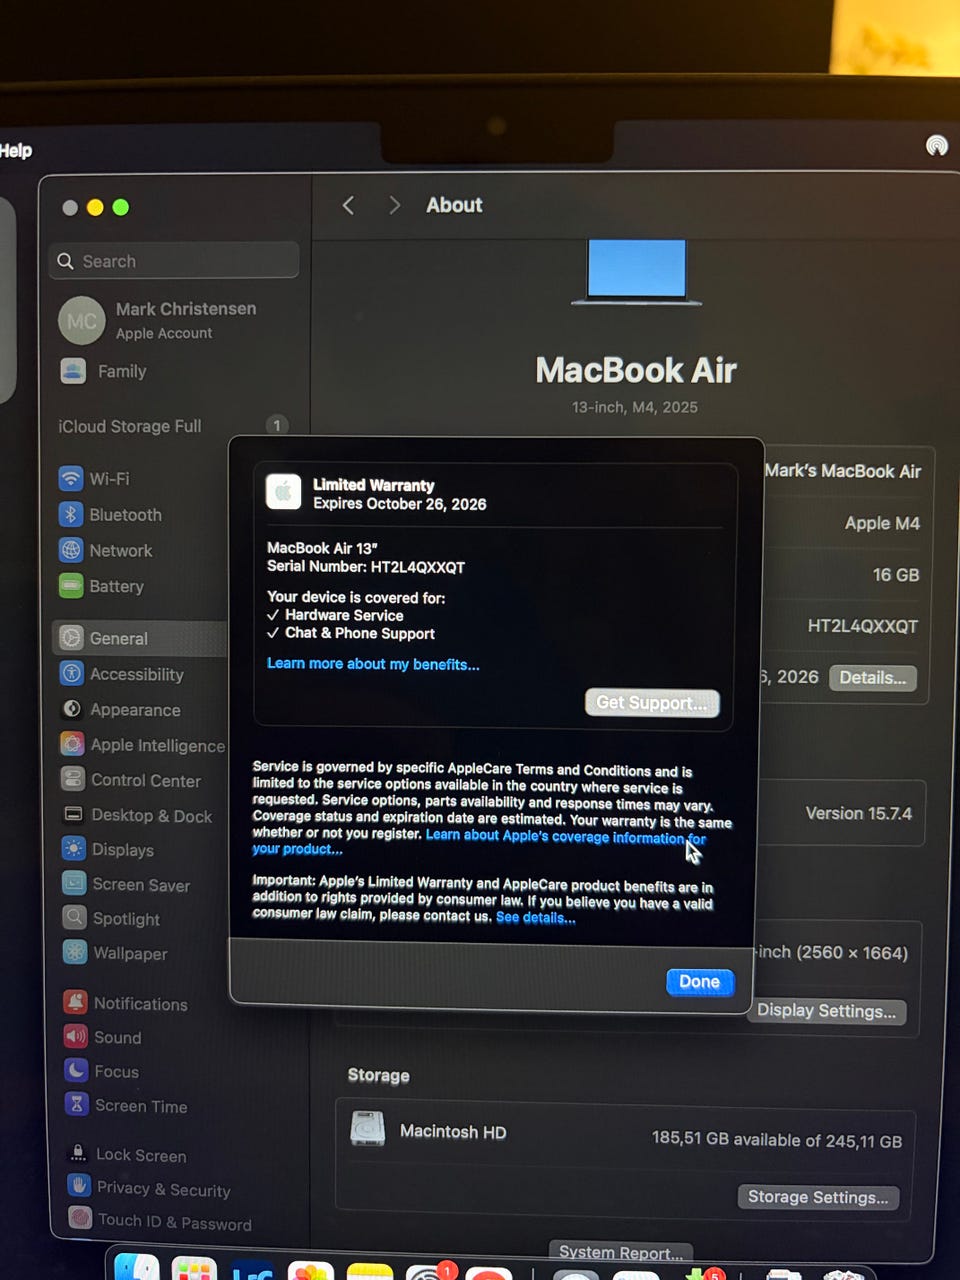Select the 16 GB memory value
This screenshot has width=960, height=1280.
tap(896, 575)
